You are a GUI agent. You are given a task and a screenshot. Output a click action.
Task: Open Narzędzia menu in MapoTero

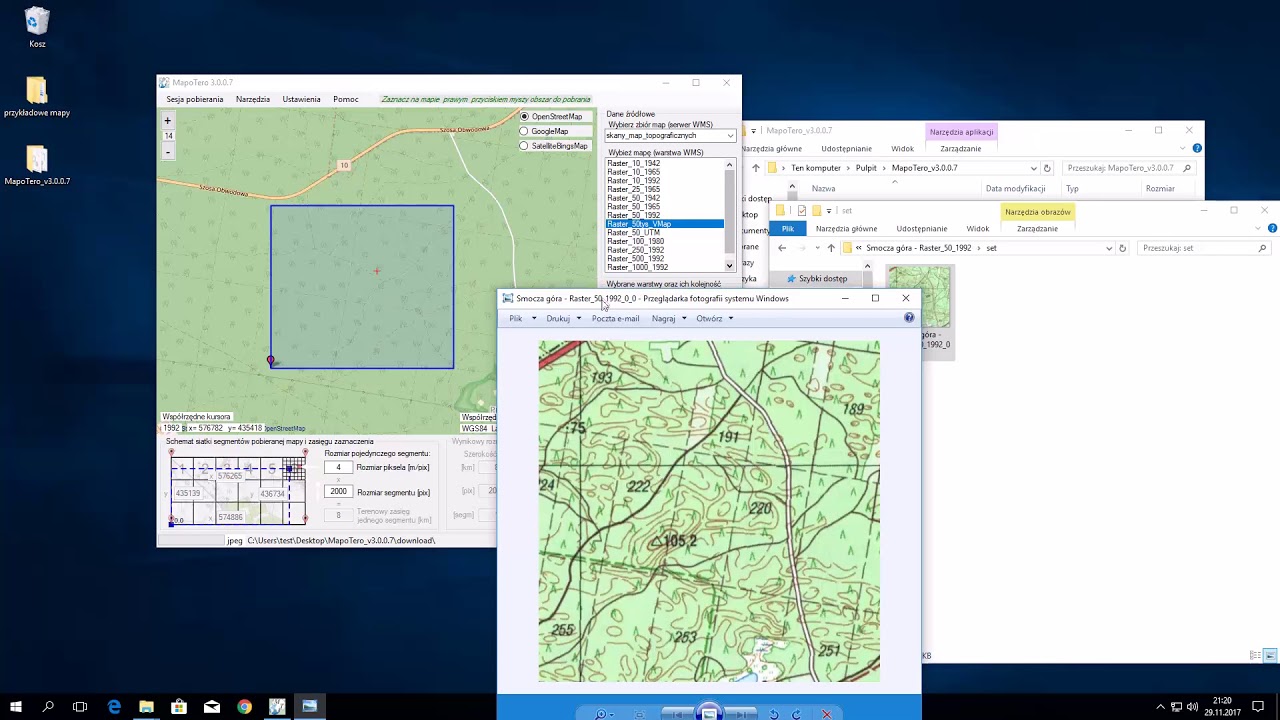[253, 99]
